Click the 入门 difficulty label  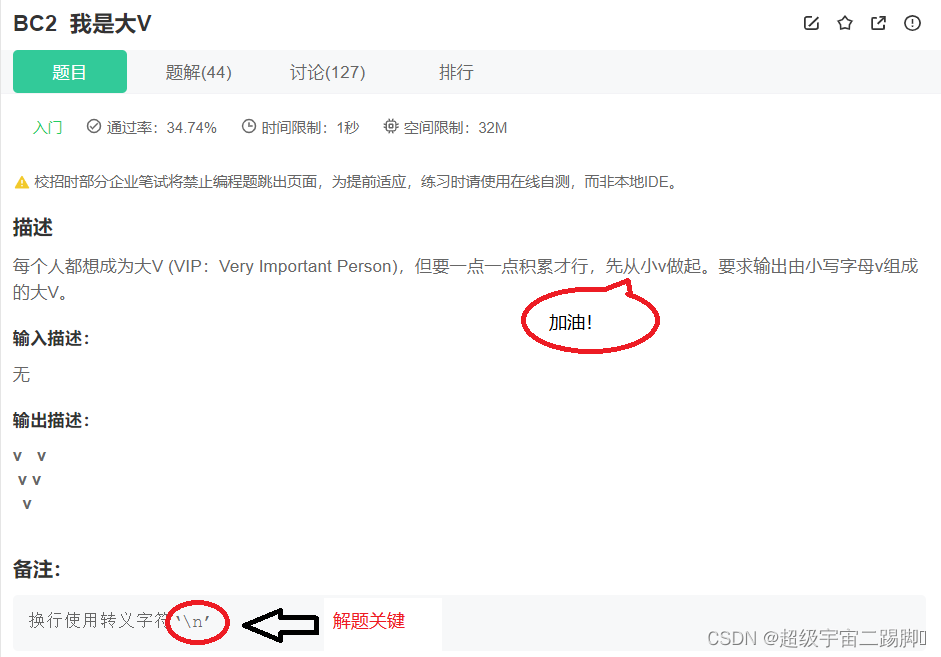47,128
